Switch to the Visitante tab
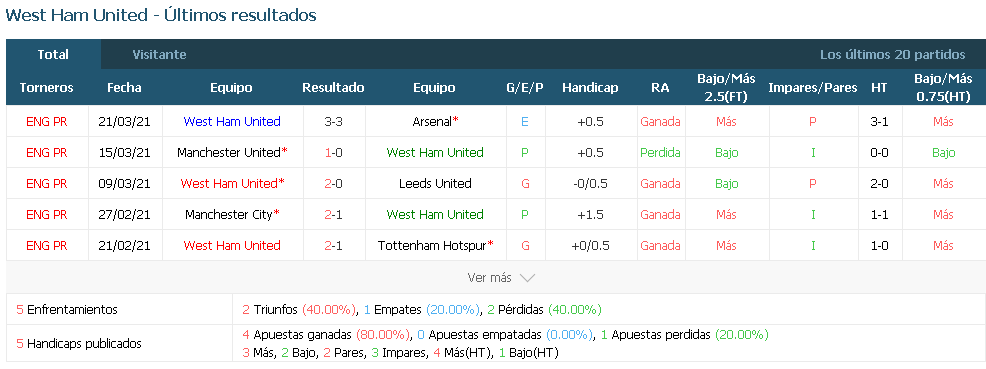The height and width of the screenshot is (369, 986). pos(159,55)
